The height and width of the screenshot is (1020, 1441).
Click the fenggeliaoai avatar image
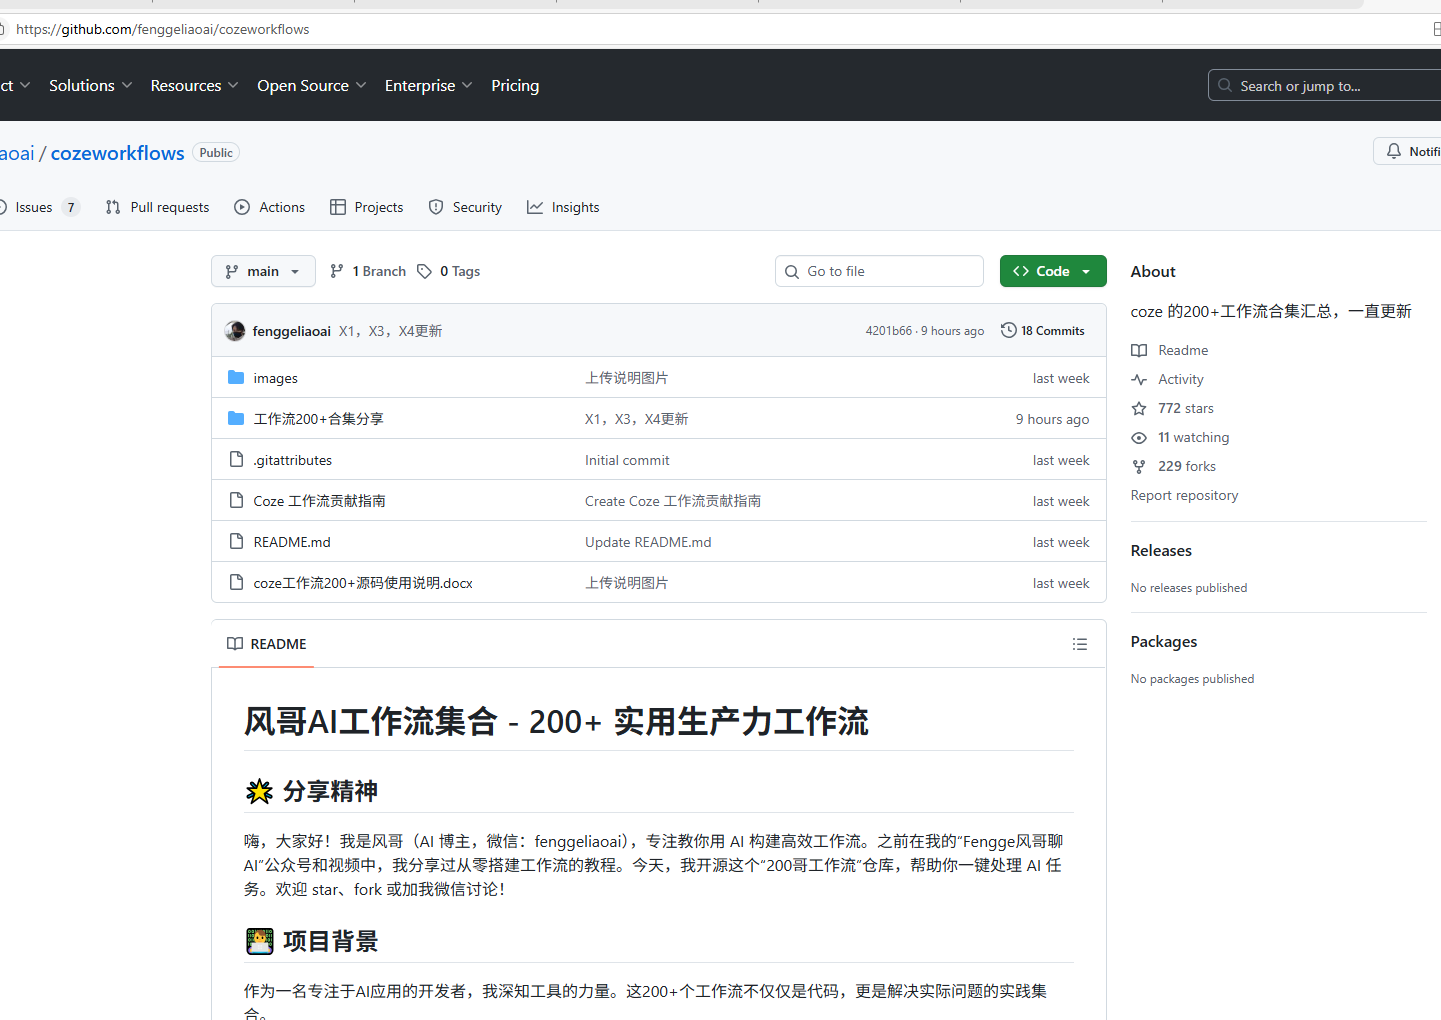[235, 331]
